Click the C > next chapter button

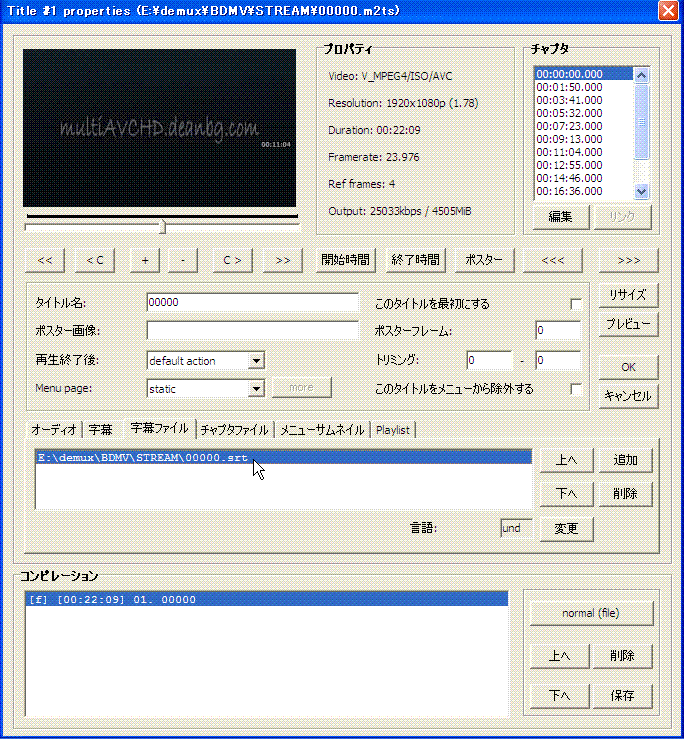233,260
